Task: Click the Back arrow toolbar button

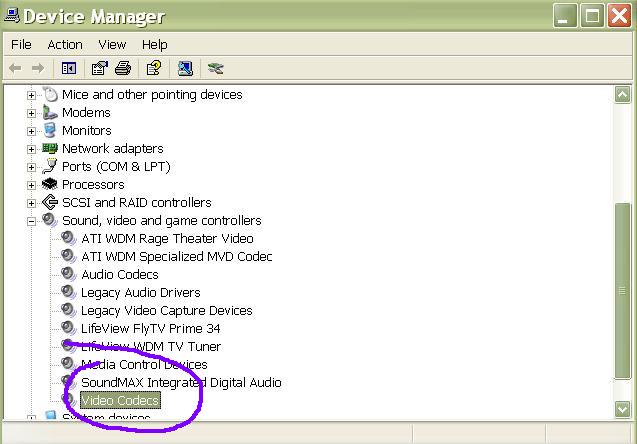Action: coord(15,68)
